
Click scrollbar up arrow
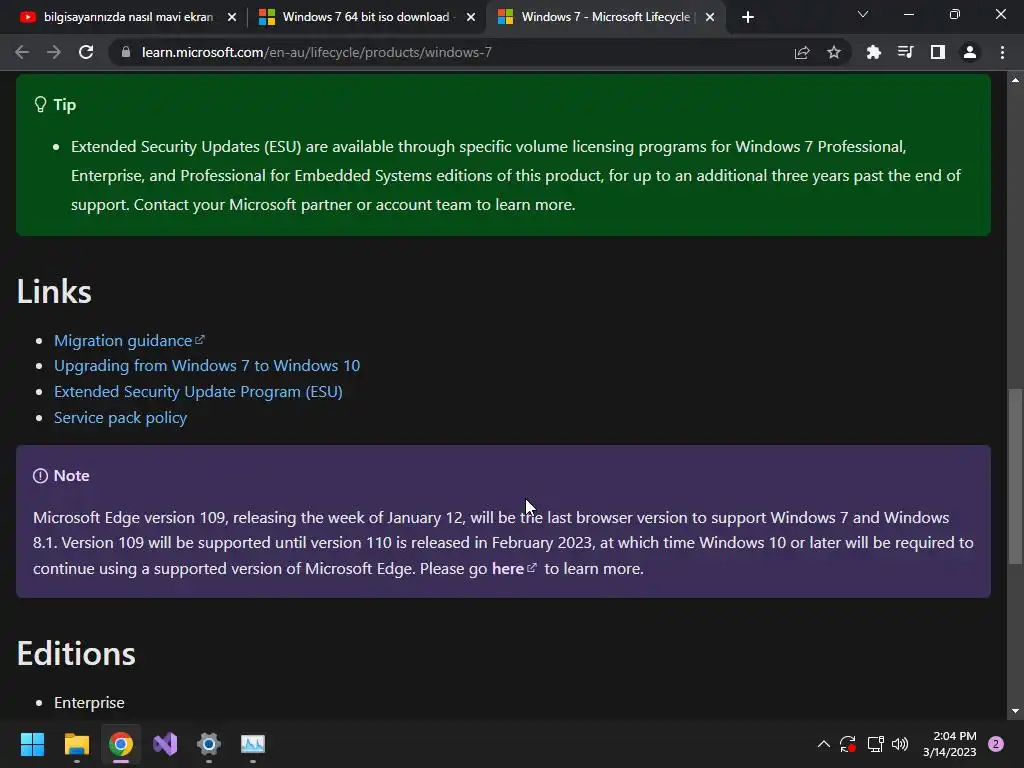1015,80
